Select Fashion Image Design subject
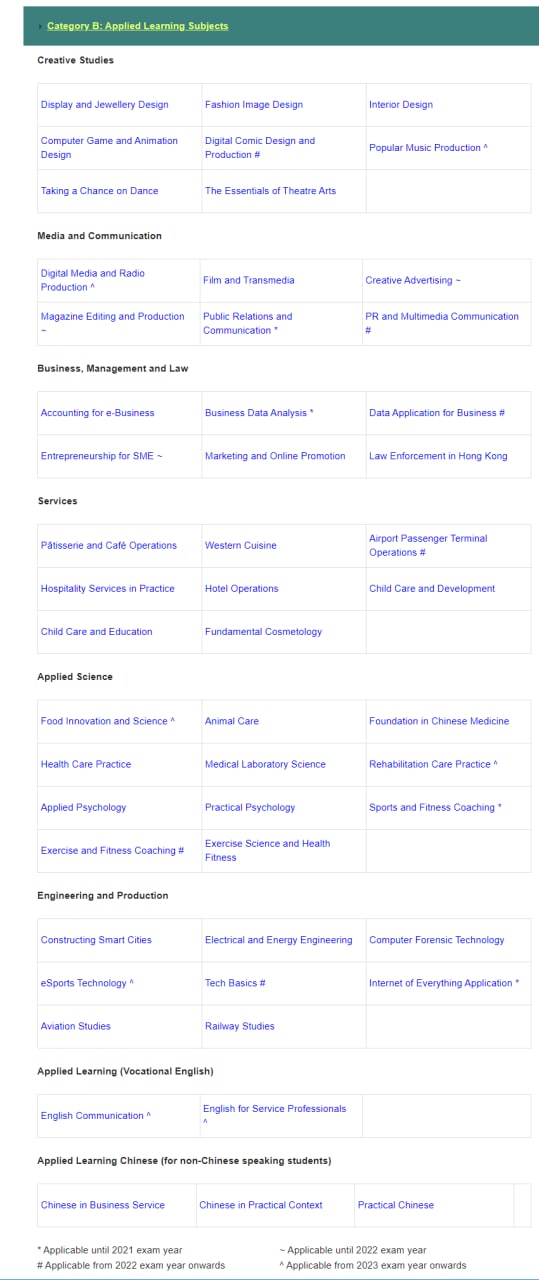The width and height of the screenshot is (539, 1280). (254, 104)
